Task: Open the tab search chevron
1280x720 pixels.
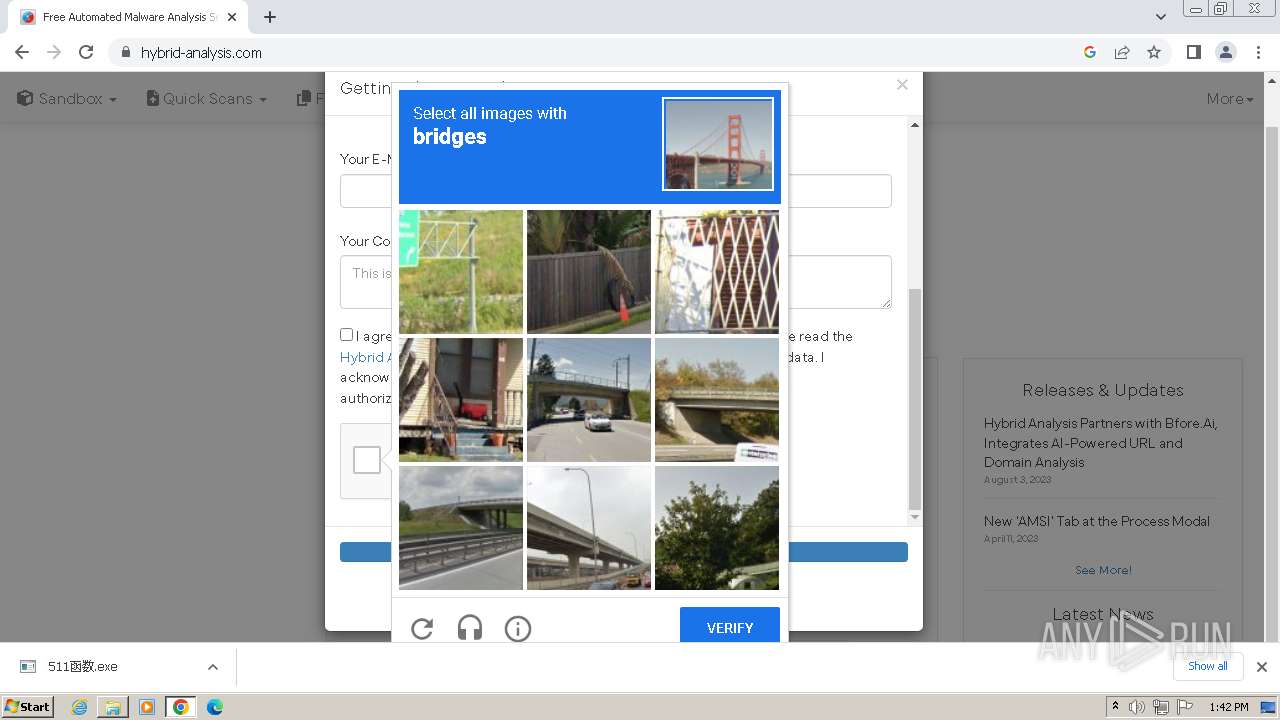Action: coord(1160,17)
